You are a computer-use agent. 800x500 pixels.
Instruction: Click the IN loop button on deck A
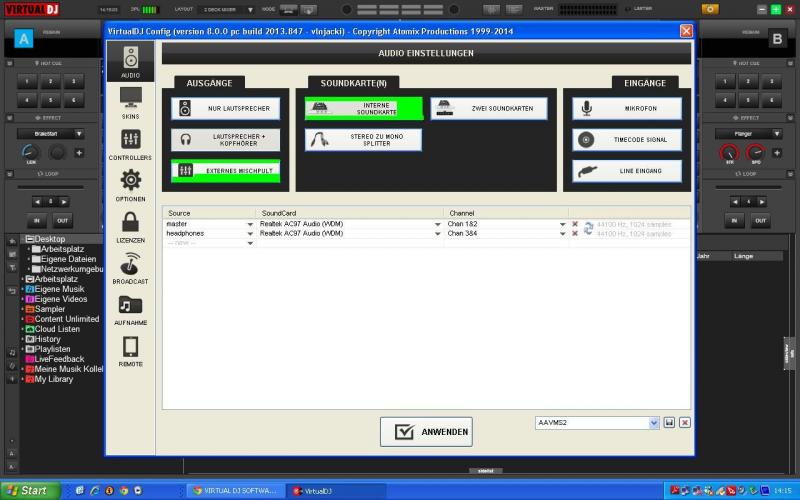[37, 221]
